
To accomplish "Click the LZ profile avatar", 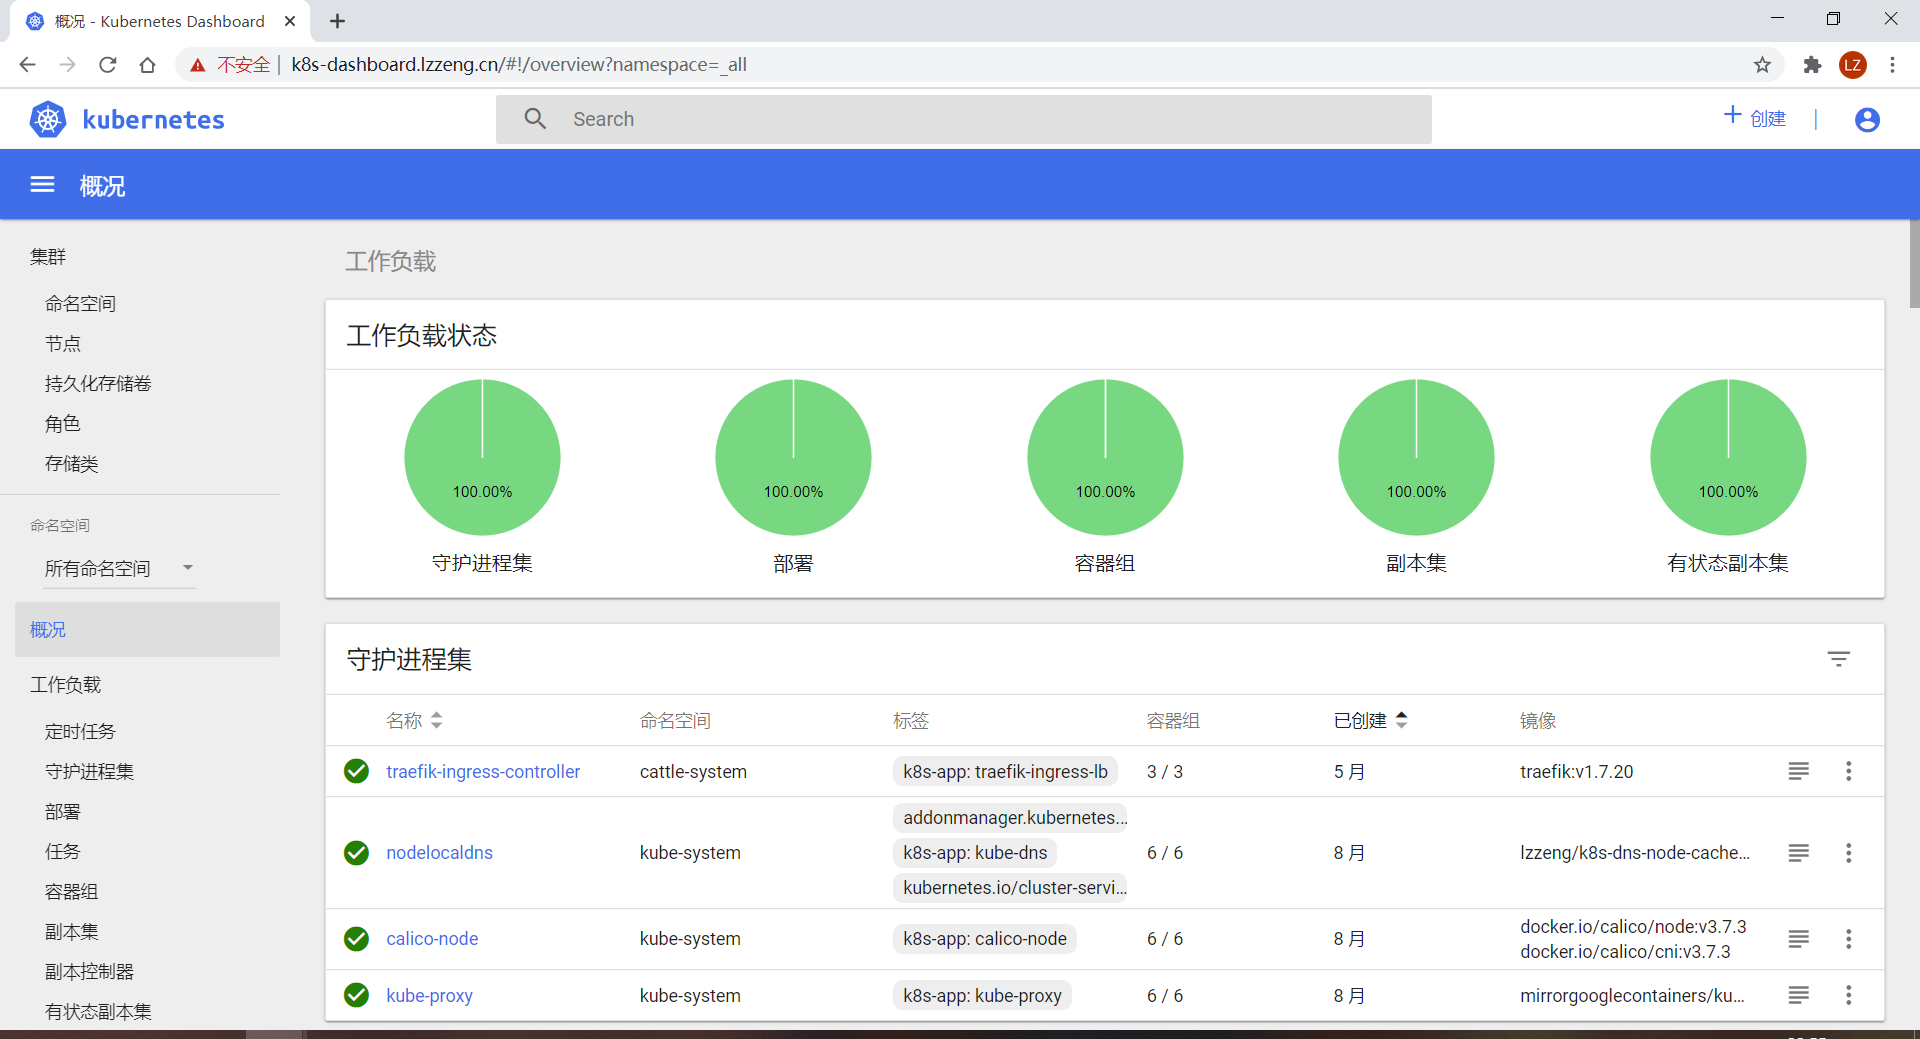I will 1853,65.
